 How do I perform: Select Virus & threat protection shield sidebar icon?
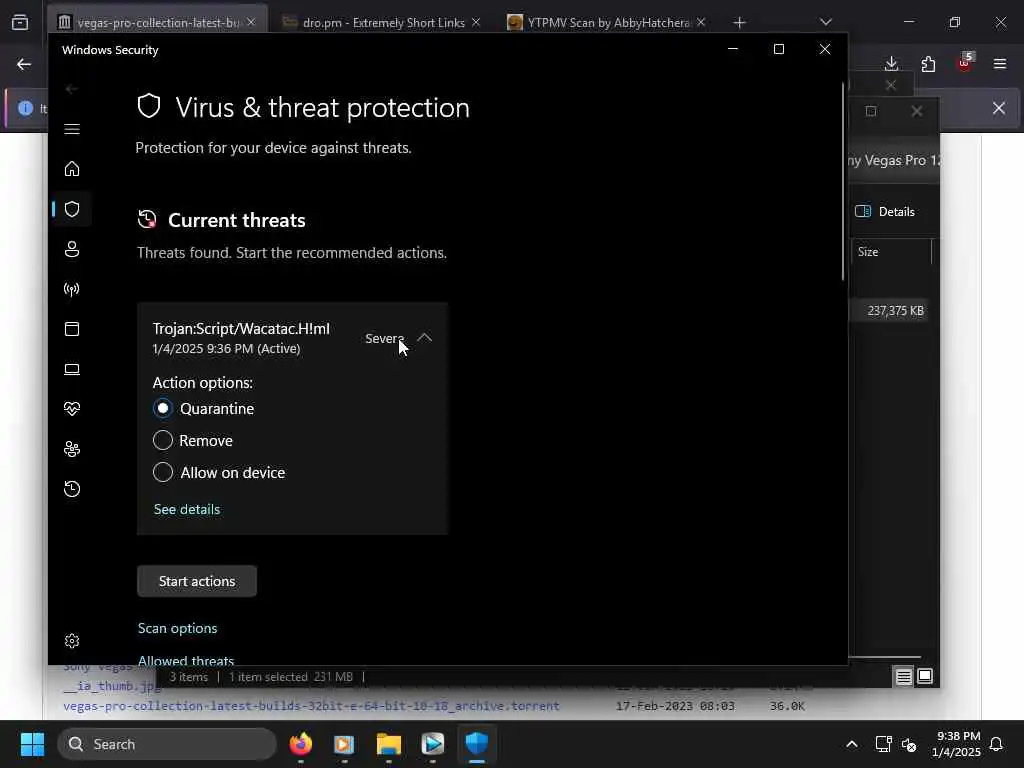72,209
